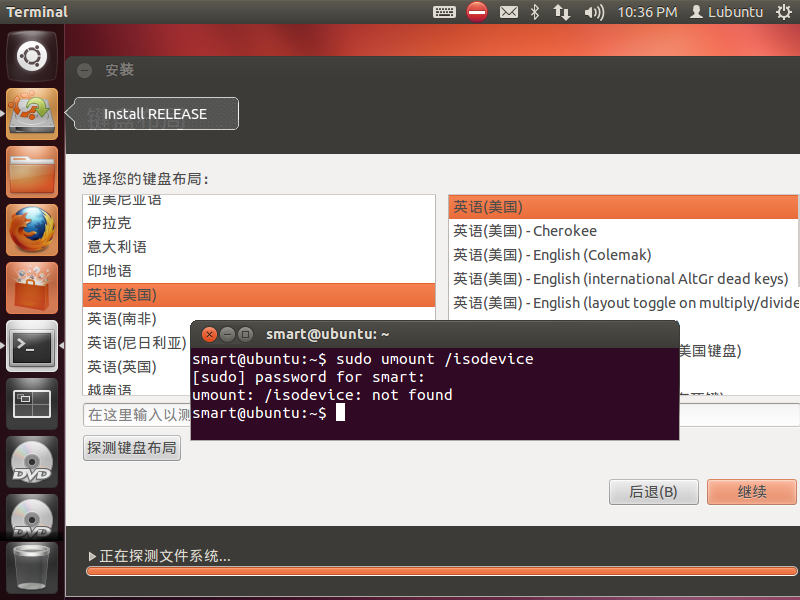Open the messaging envelope indicator
This screenshot has height=600, width=800.
[509, 12]
